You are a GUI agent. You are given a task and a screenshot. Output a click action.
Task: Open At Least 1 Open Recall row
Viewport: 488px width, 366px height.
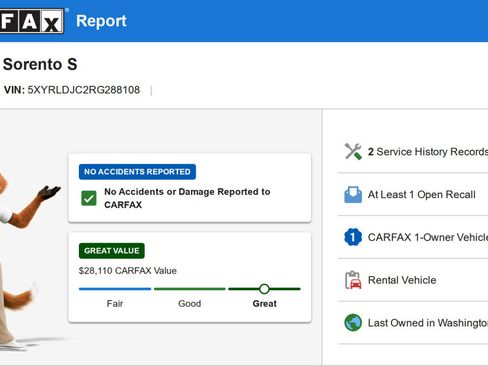coord(413,194)
